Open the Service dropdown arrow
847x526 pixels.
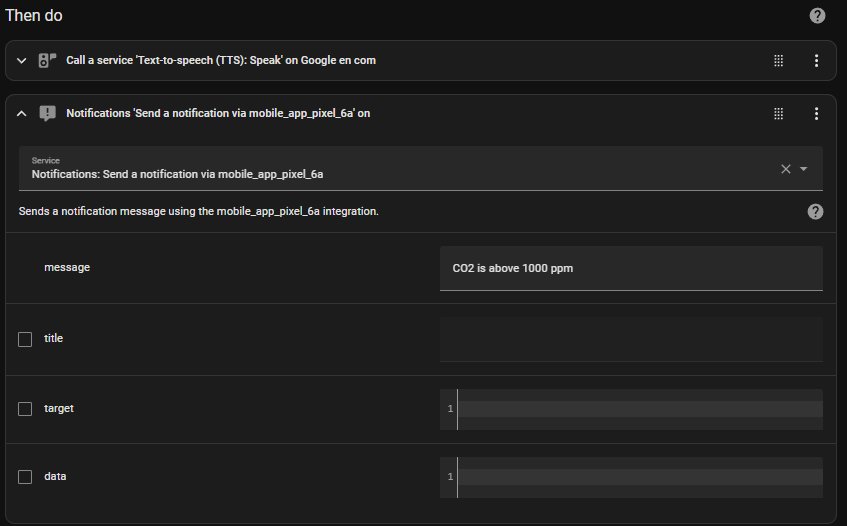(803, 169)
